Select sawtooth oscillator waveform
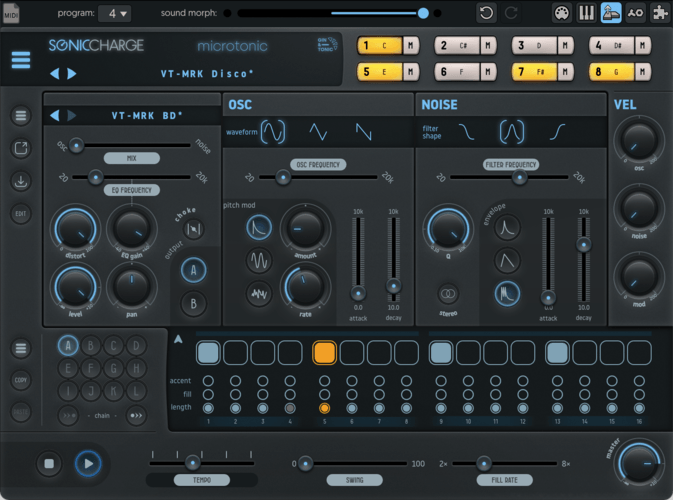 pyautogui.click(x=364, y=132)
